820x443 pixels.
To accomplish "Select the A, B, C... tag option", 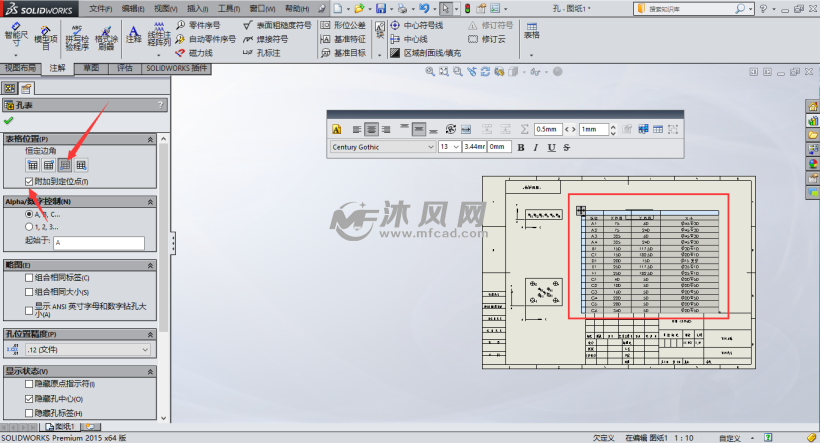I will click(29, 214).
